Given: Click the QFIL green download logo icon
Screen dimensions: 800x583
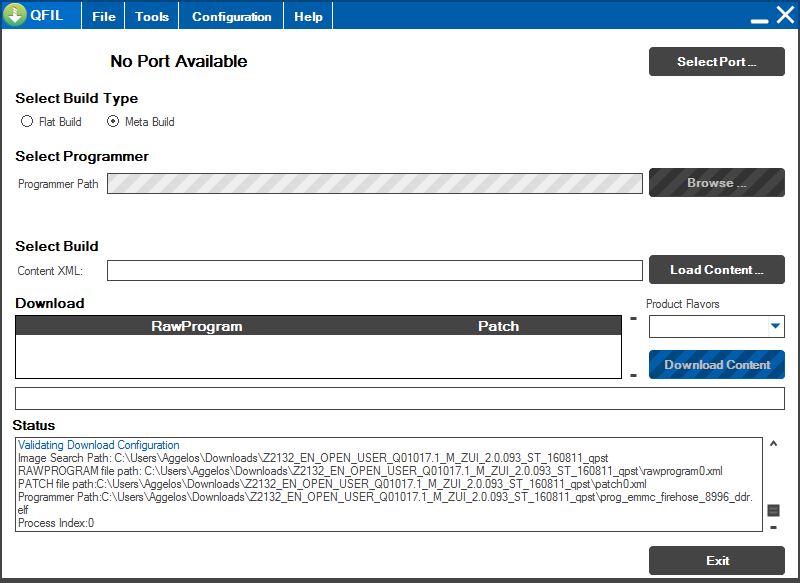Looking at the screenshot, I should [15, 14].
